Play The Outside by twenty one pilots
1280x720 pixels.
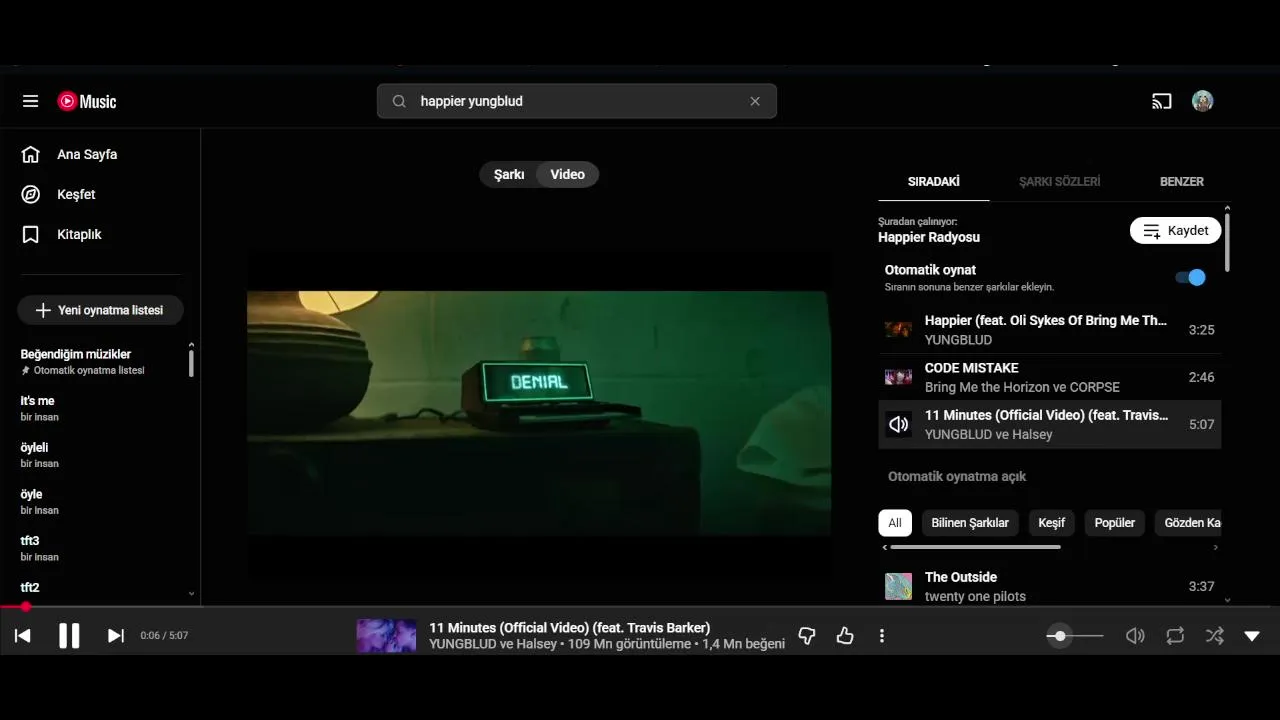click(x=1050, y=586)
